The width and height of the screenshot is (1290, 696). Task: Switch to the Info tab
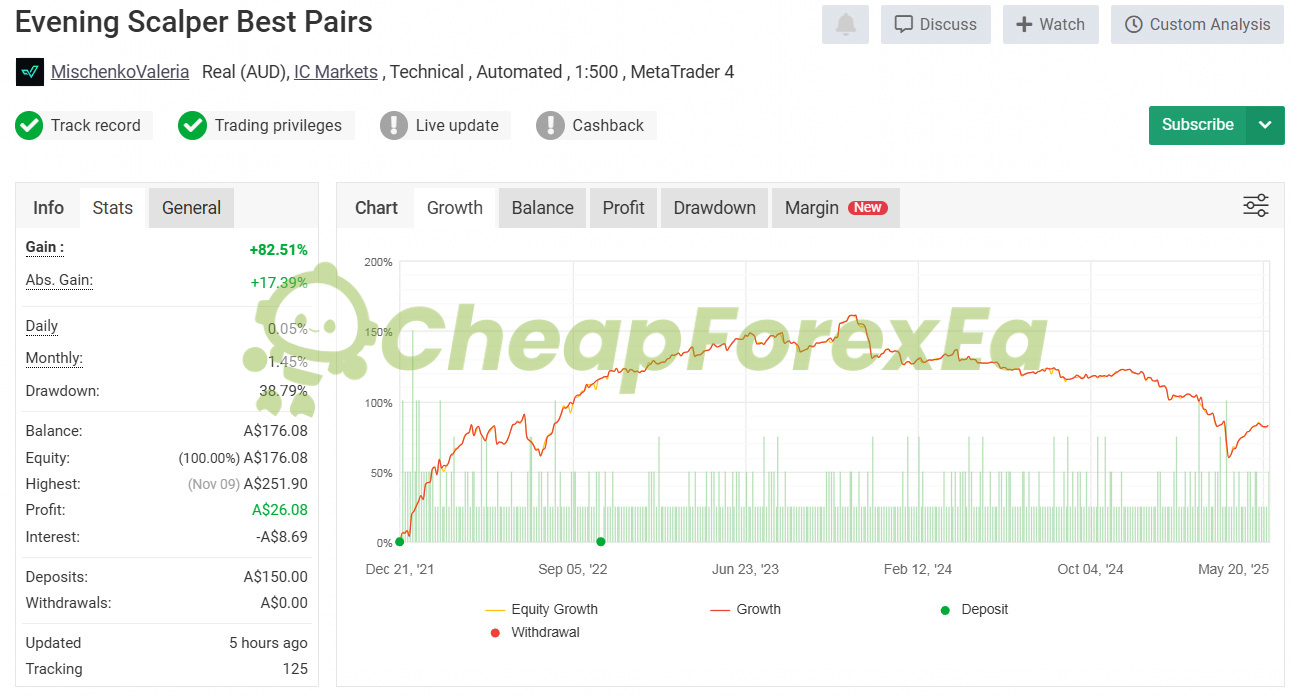48,208
